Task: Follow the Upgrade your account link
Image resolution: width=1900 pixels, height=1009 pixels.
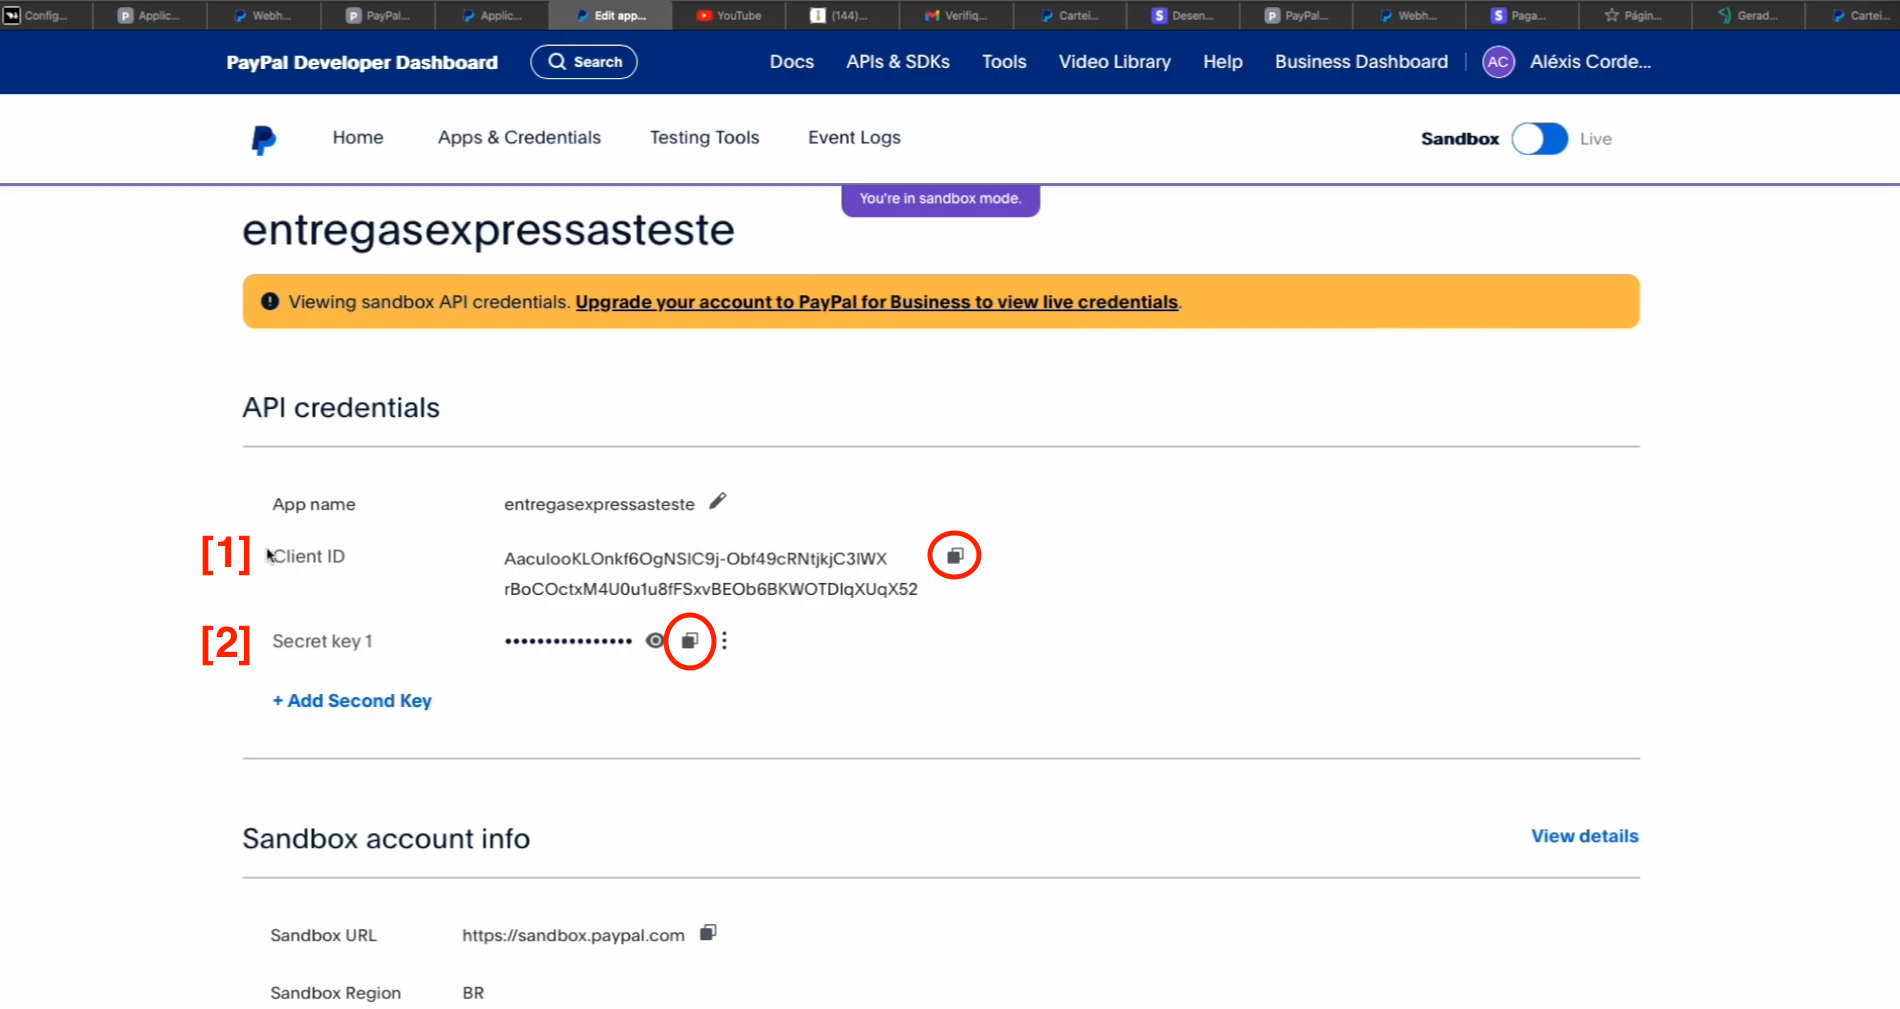Action: coord(876,302)
